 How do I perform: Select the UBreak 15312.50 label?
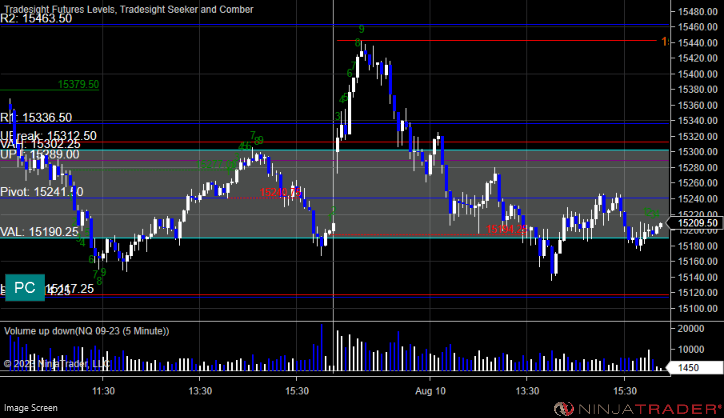click(48, 136)
